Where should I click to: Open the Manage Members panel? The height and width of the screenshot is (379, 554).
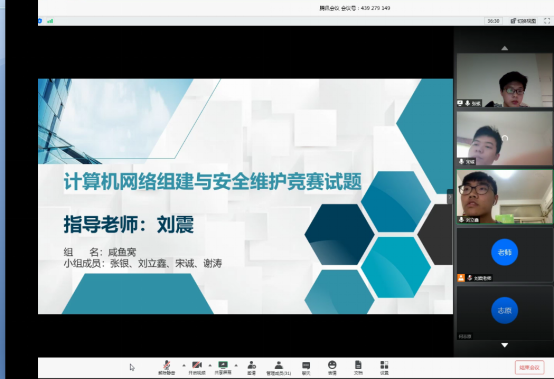click(279, 367)
